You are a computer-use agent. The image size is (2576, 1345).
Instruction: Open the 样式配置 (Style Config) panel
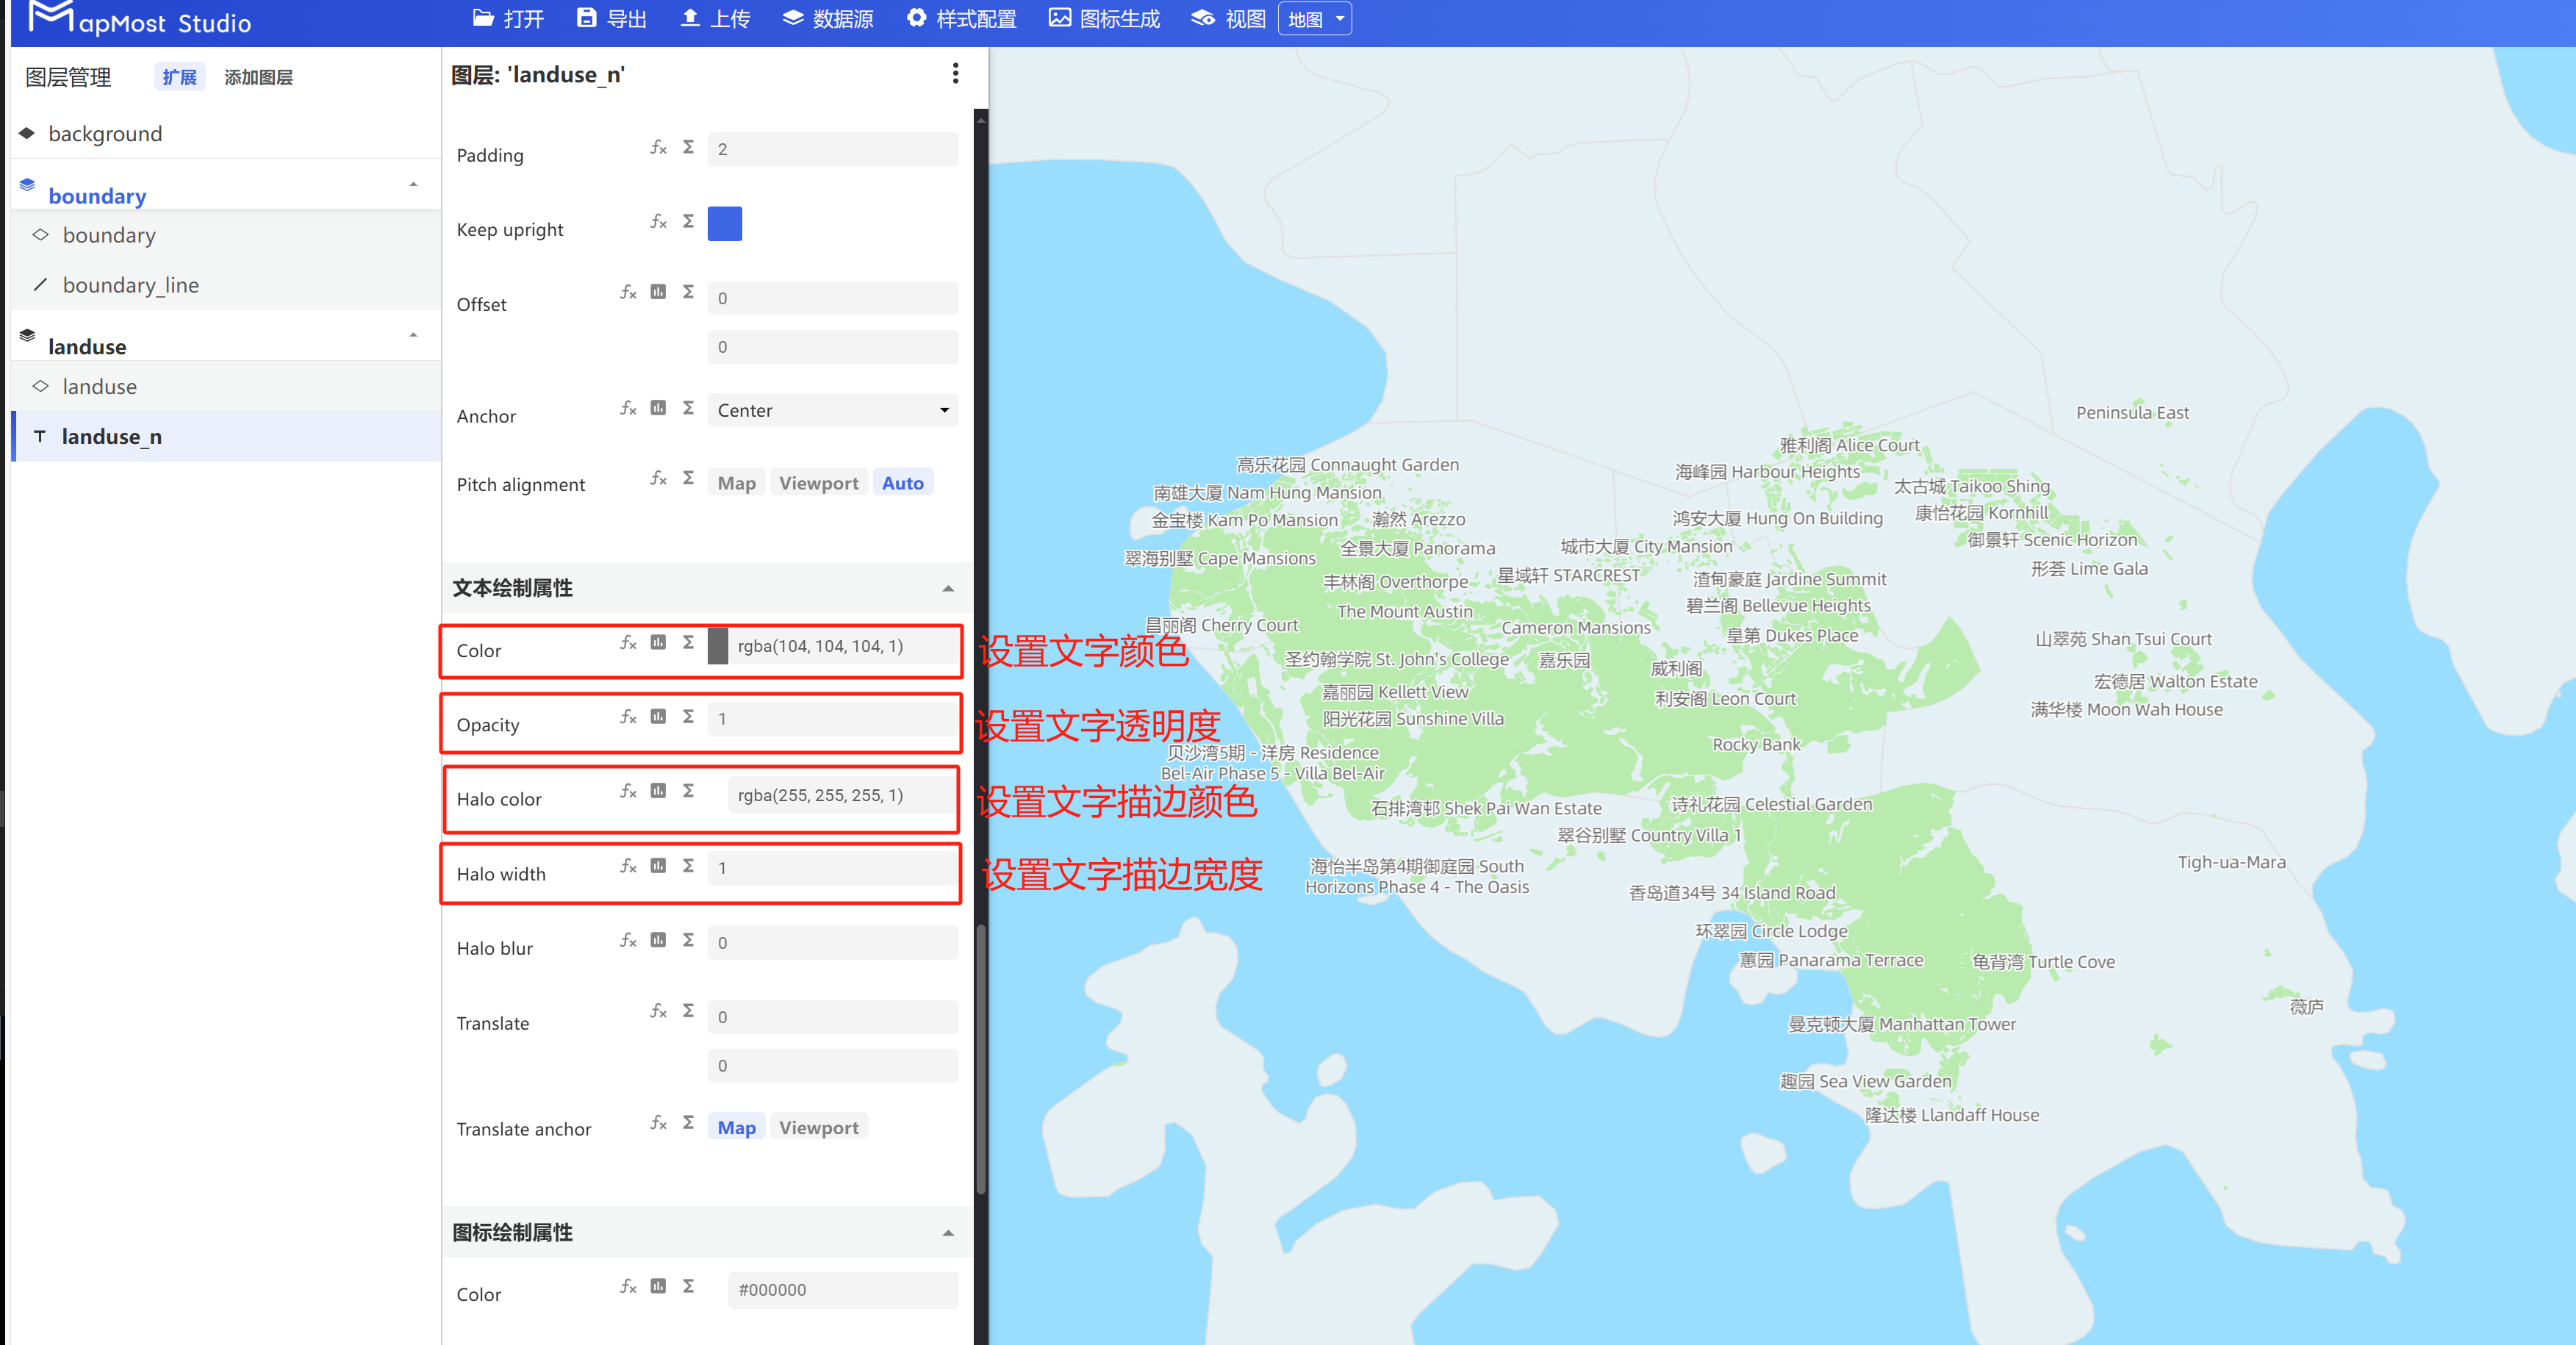pyautogui.click(x=960, y=18)
